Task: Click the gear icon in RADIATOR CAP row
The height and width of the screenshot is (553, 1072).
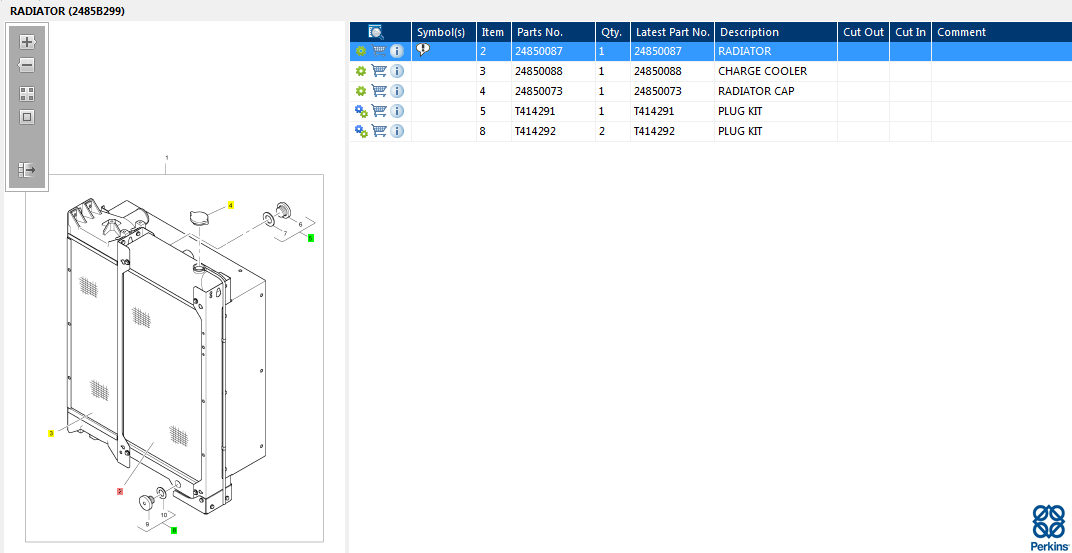Action: (361, 91)
